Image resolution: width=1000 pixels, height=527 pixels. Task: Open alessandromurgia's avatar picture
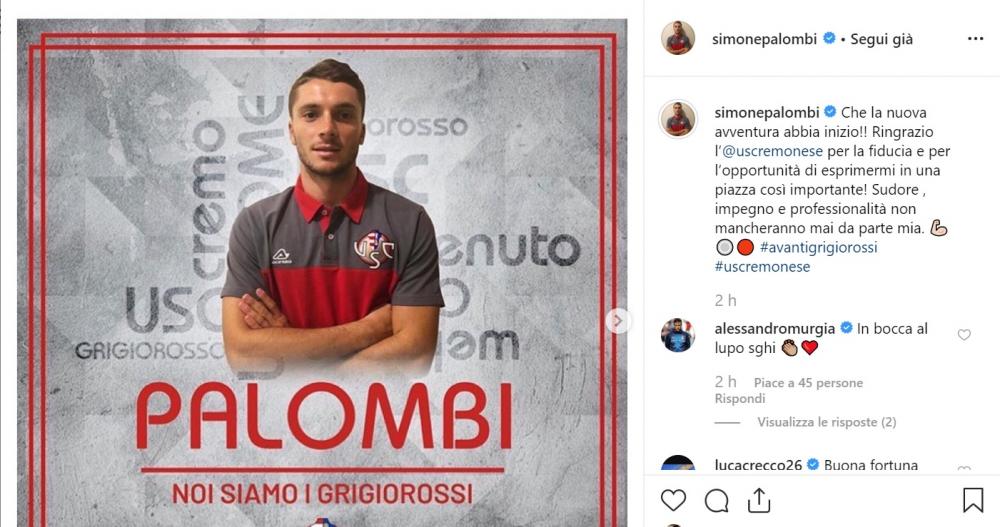(677, 336)
